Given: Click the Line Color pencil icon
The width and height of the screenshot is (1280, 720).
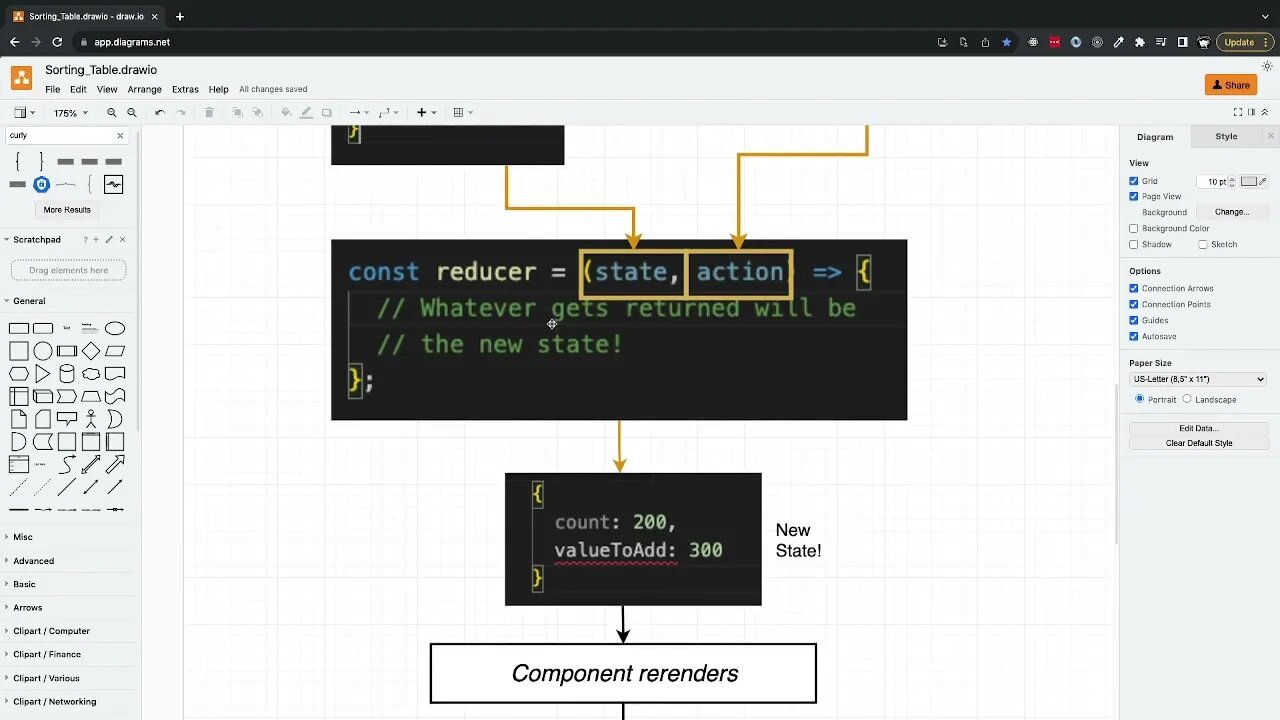Looking at the screenshot, I should click(x=306, y=113).
